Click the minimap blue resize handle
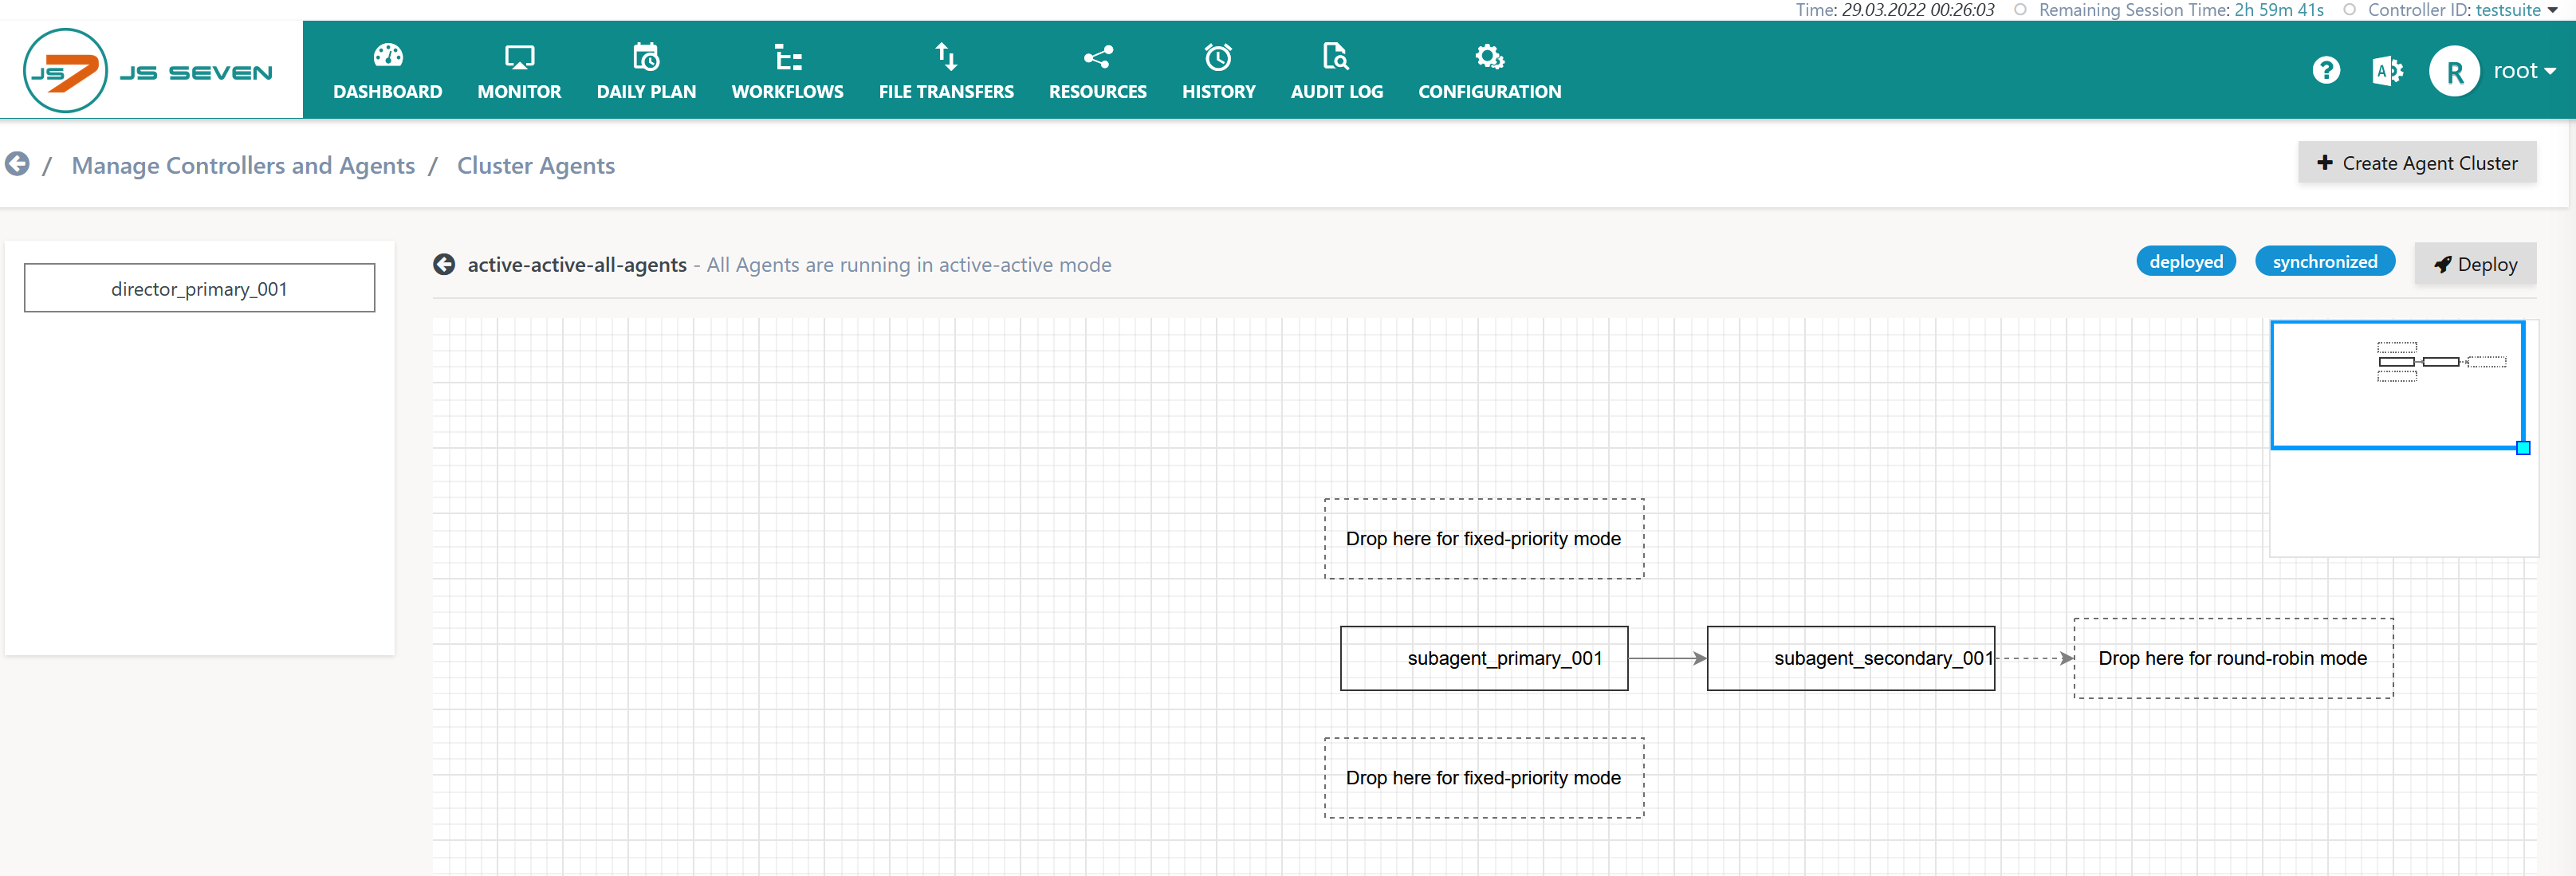 pos(2523,448)
